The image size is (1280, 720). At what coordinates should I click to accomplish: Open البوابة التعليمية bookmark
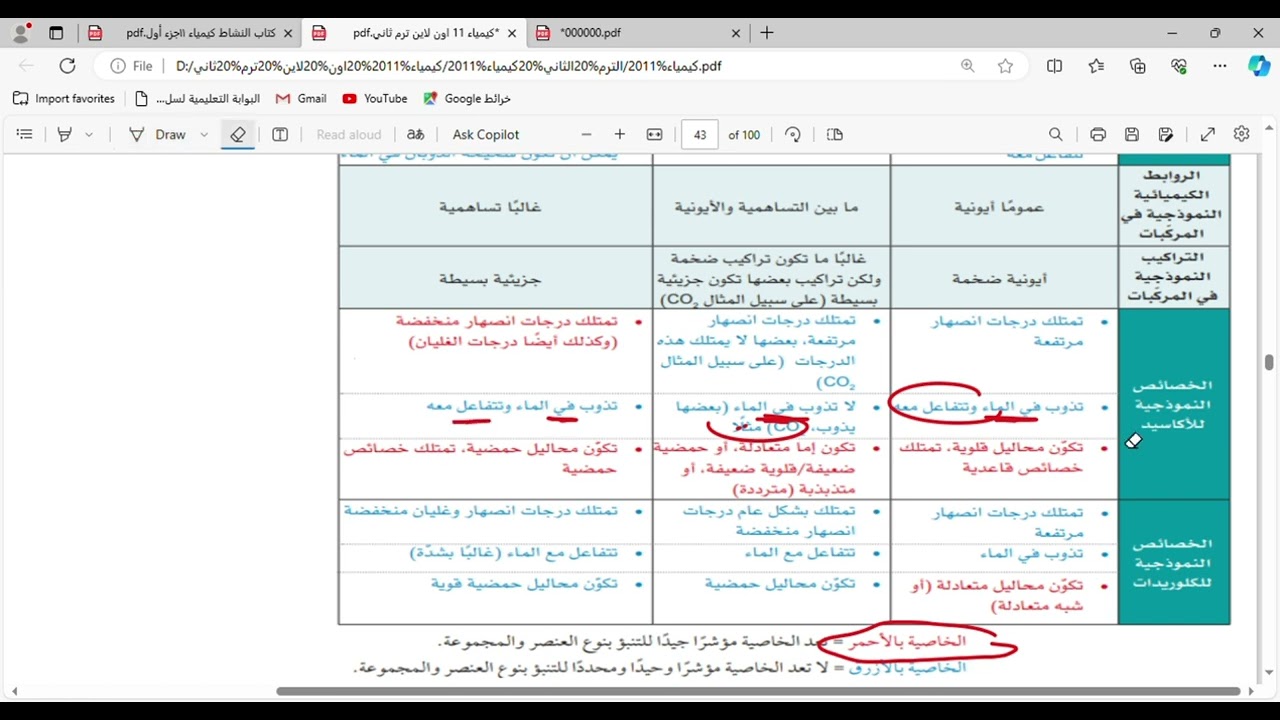pos(197,99)
